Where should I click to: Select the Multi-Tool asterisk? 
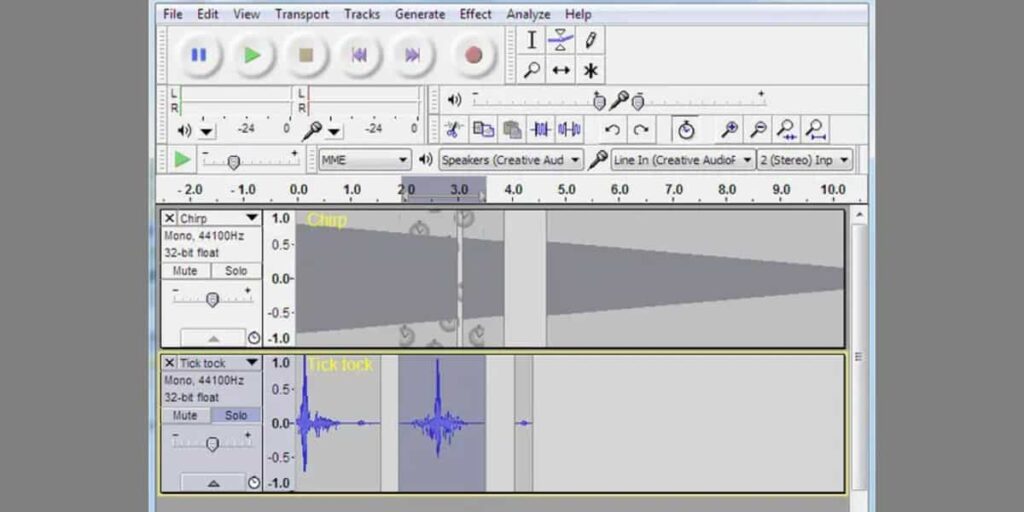click(590, 70)
